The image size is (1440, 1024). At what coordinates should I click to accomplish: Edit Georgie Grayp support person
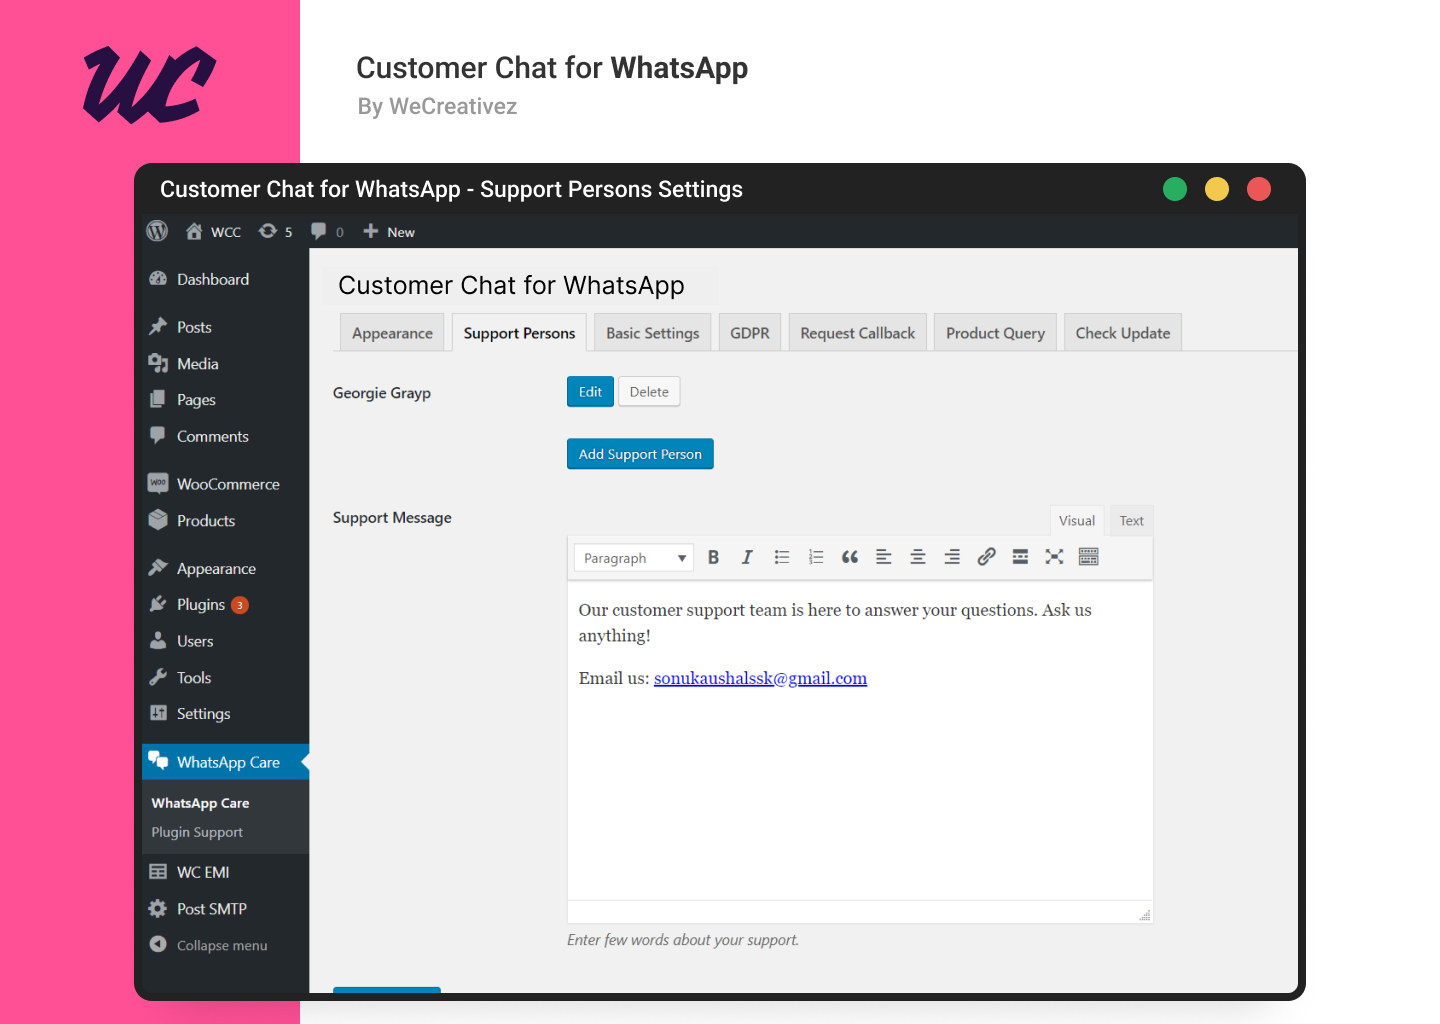[590, 392]
